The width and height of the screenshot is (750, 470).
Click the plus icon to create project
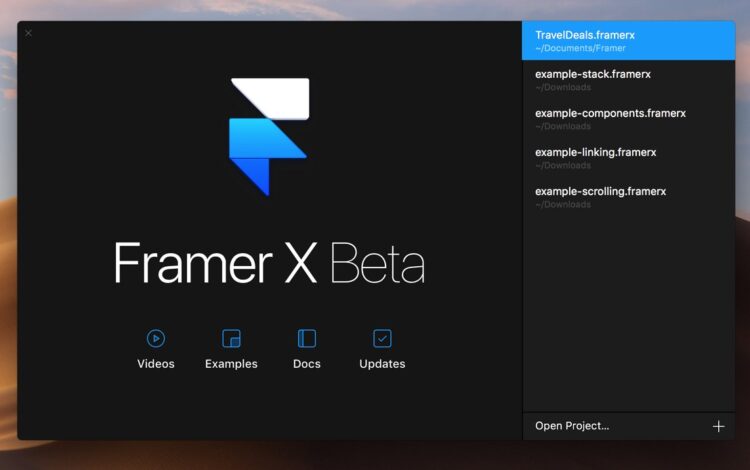pyautogui.click(x=718, y=426)
